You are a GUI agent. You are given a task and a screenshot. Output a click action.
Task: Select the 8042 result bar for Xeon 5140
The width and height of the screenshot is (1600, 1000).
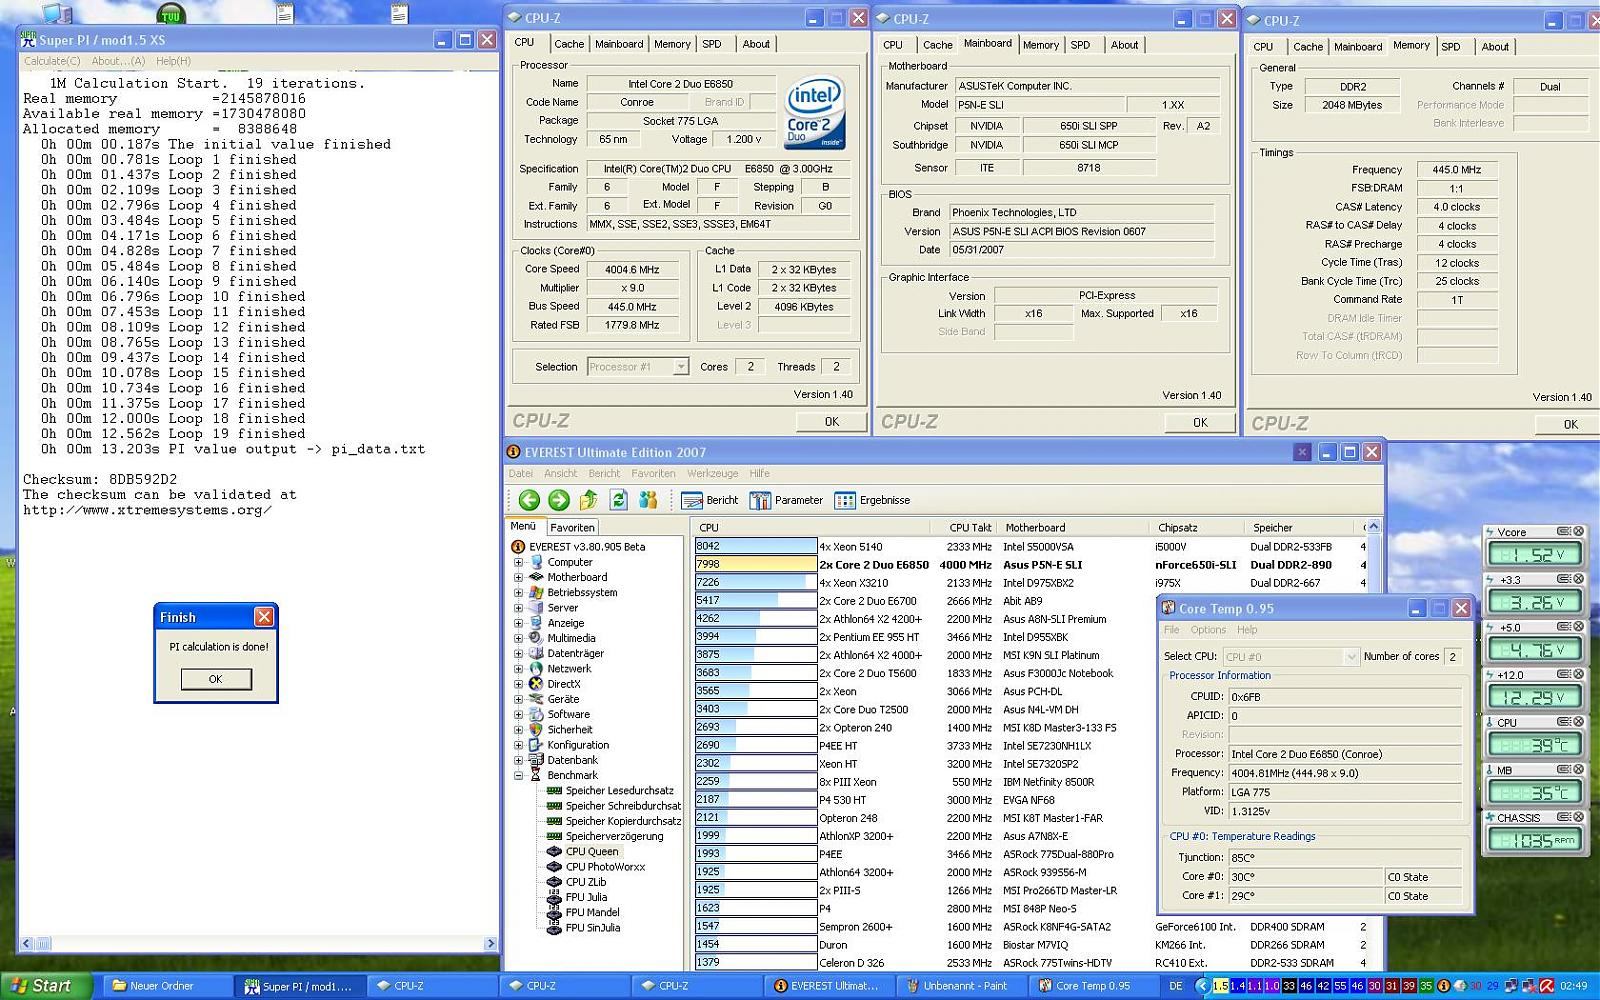point(755,546)
